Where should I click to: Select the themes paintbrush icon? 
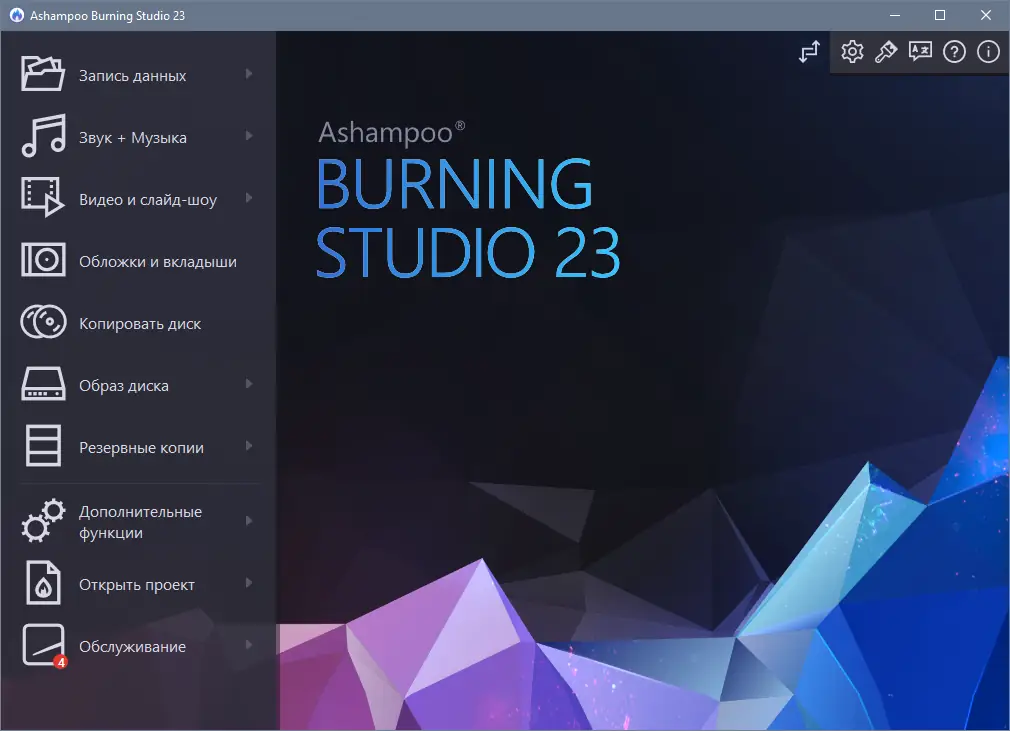[x=886, y=51]
